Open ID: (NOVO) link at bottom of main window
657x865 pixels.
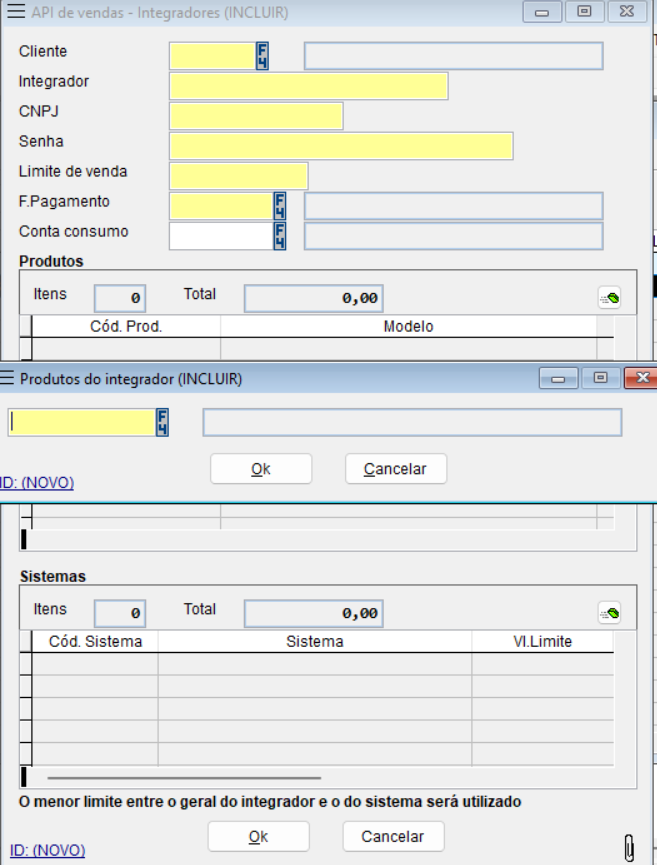pos(47,850)
